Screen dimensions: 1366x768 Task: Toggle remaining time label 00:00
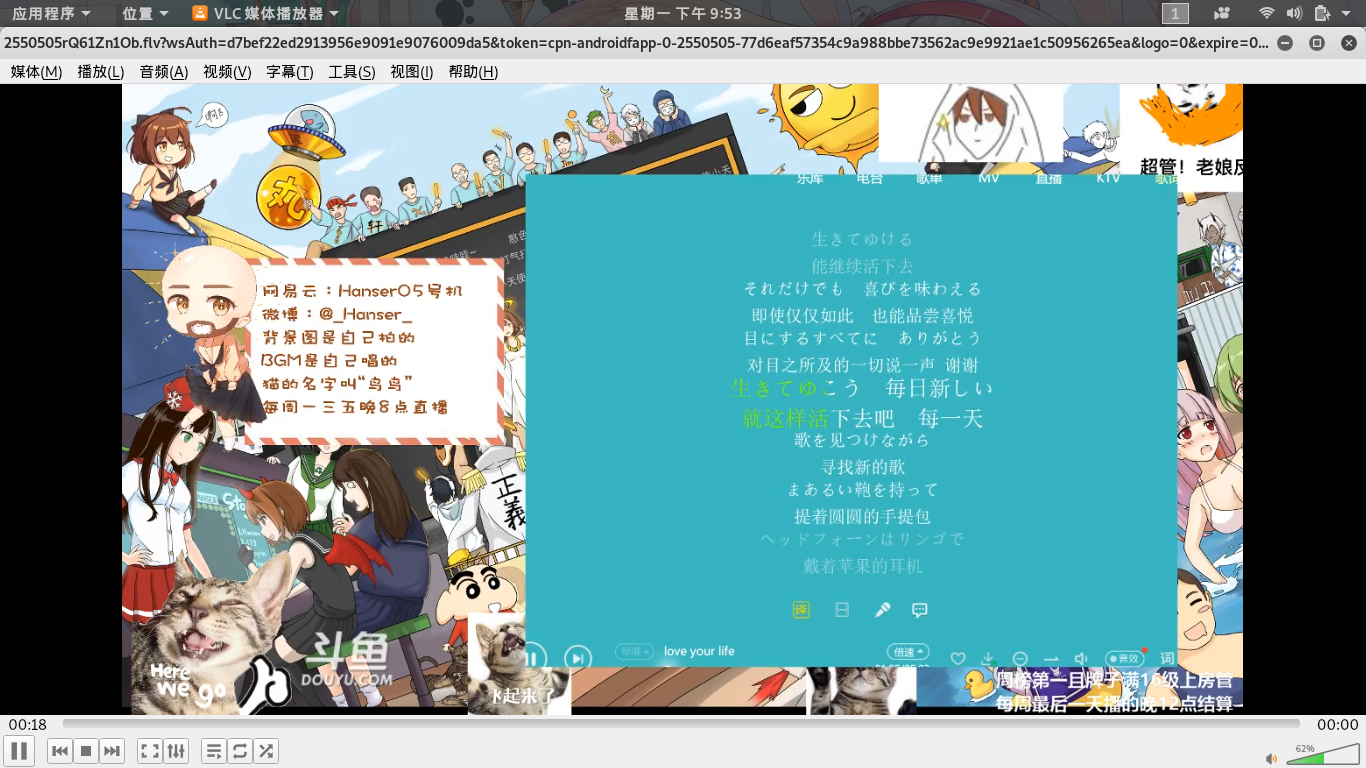coord(1337,724)
